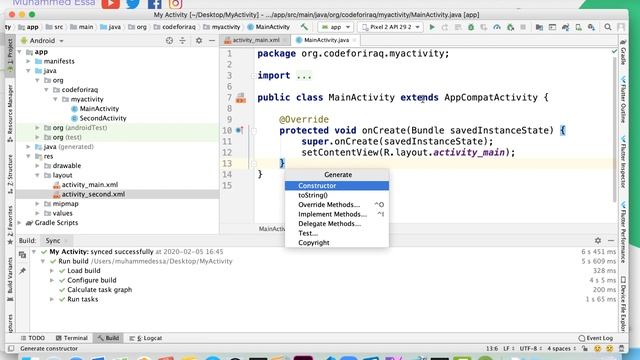The height and width of the screenshot is (360, 640).
Task: Click the YouTube icon at the top
Action: [x=111, y=4]
